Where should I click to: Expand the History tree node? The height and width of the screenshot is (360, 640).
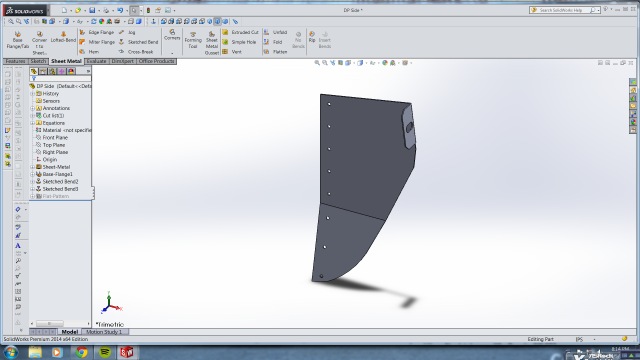tap(33, 93)
